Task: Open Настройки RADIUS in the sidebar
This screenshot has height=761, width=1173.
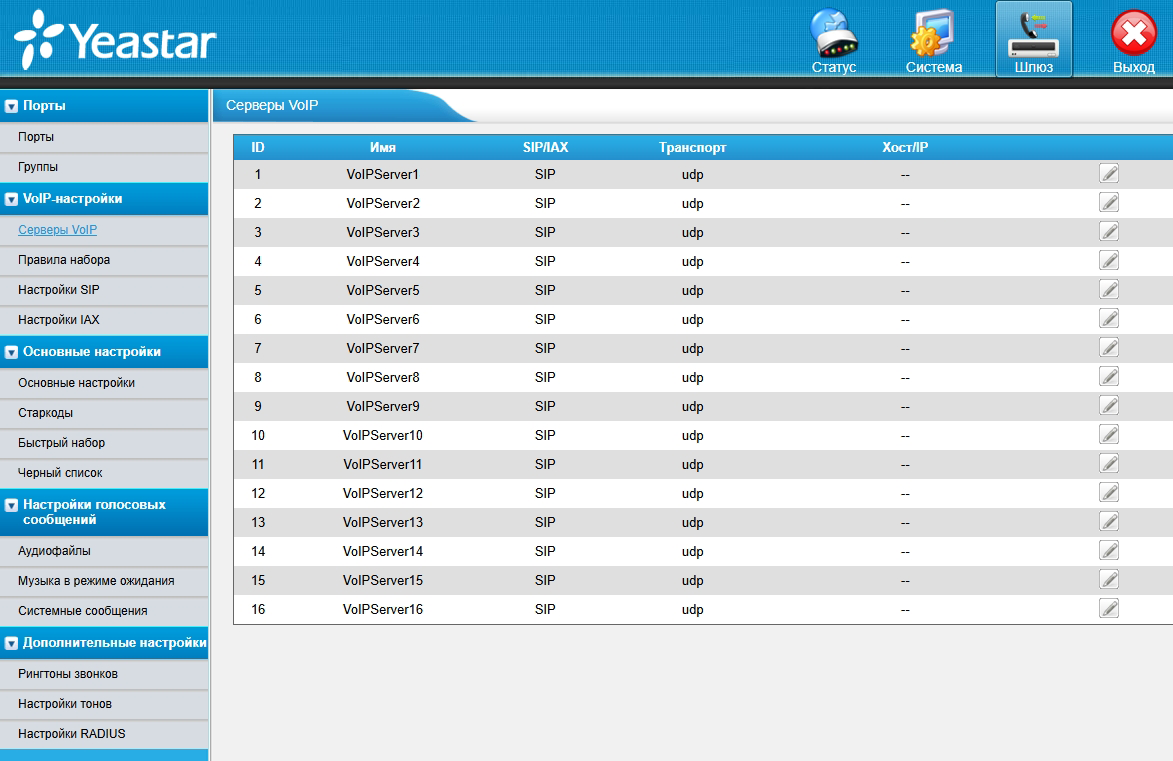Action: 72,734
